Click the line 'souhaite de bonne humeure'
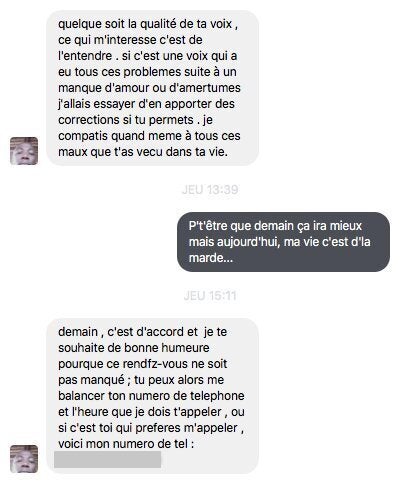 (x=134, y=348)
